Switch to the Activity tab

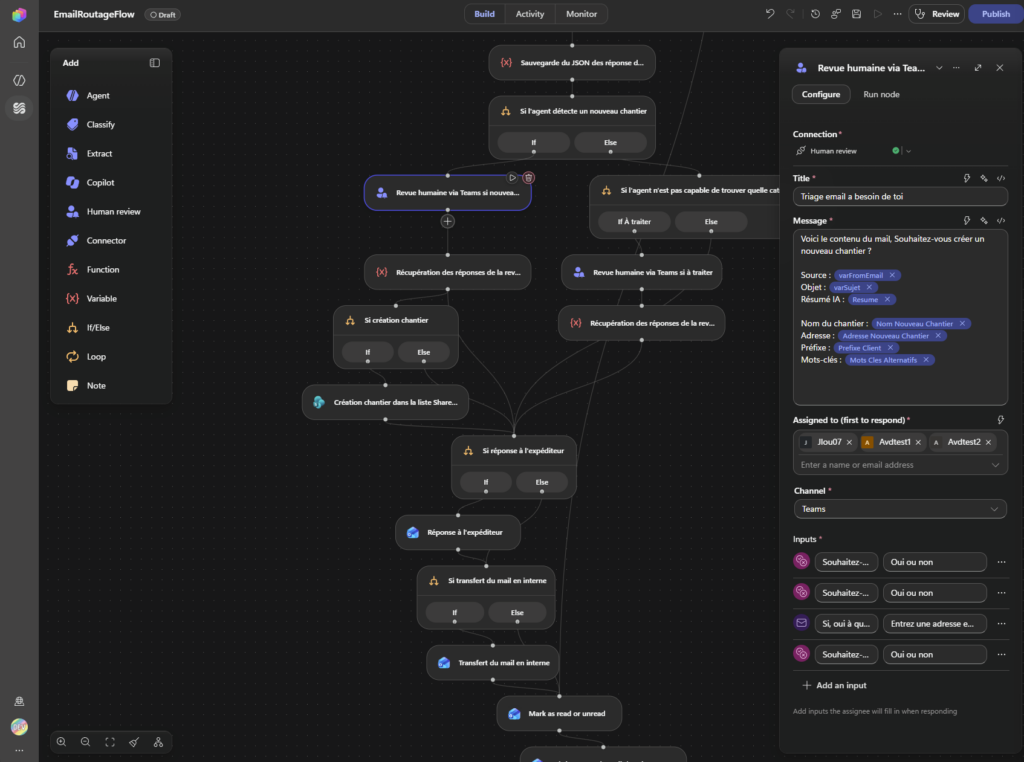coord(530,14)
